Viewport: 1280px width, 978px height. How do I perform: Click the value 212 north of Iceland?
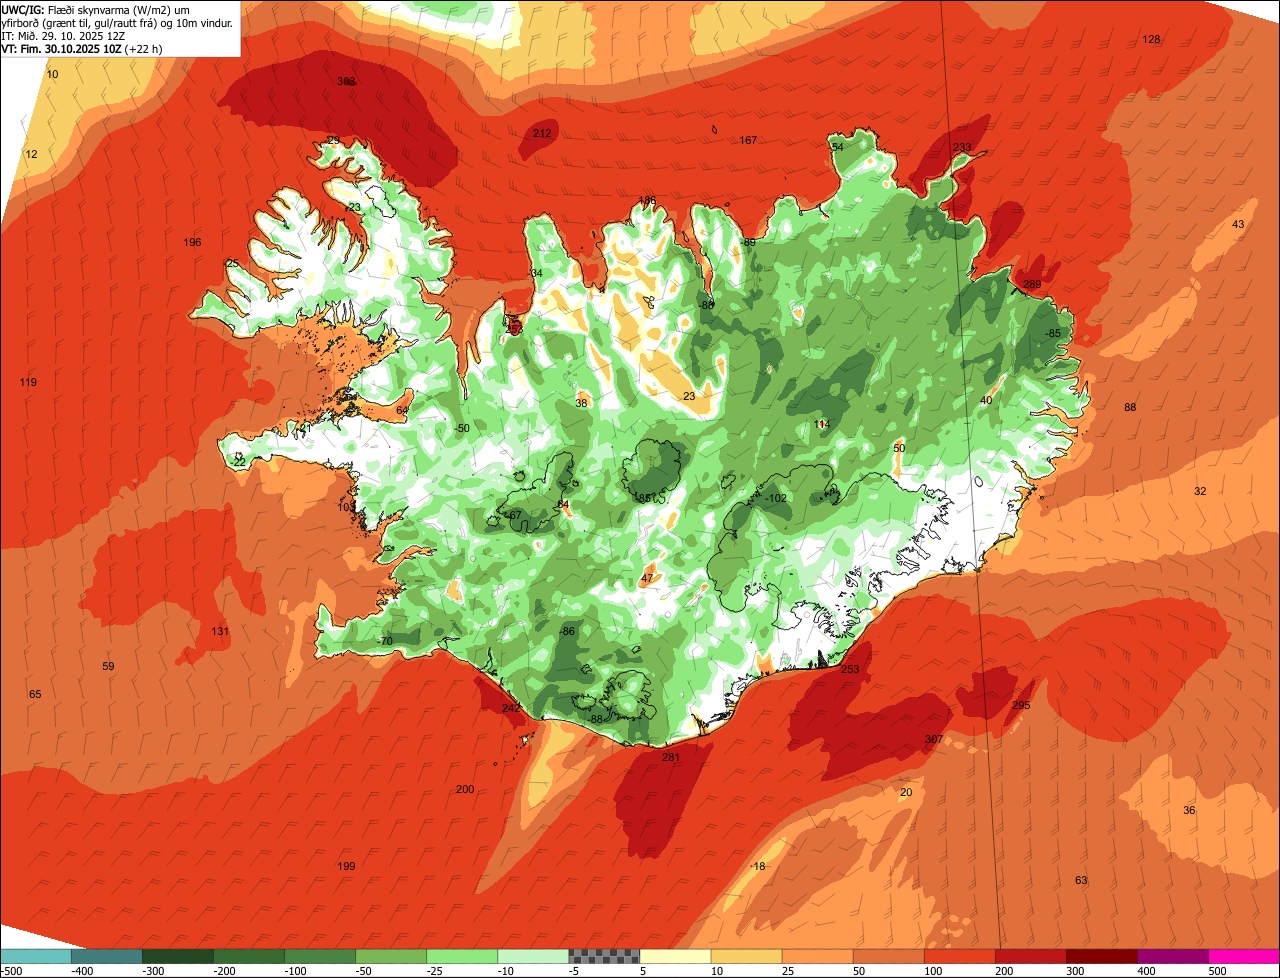click(542, 133)
